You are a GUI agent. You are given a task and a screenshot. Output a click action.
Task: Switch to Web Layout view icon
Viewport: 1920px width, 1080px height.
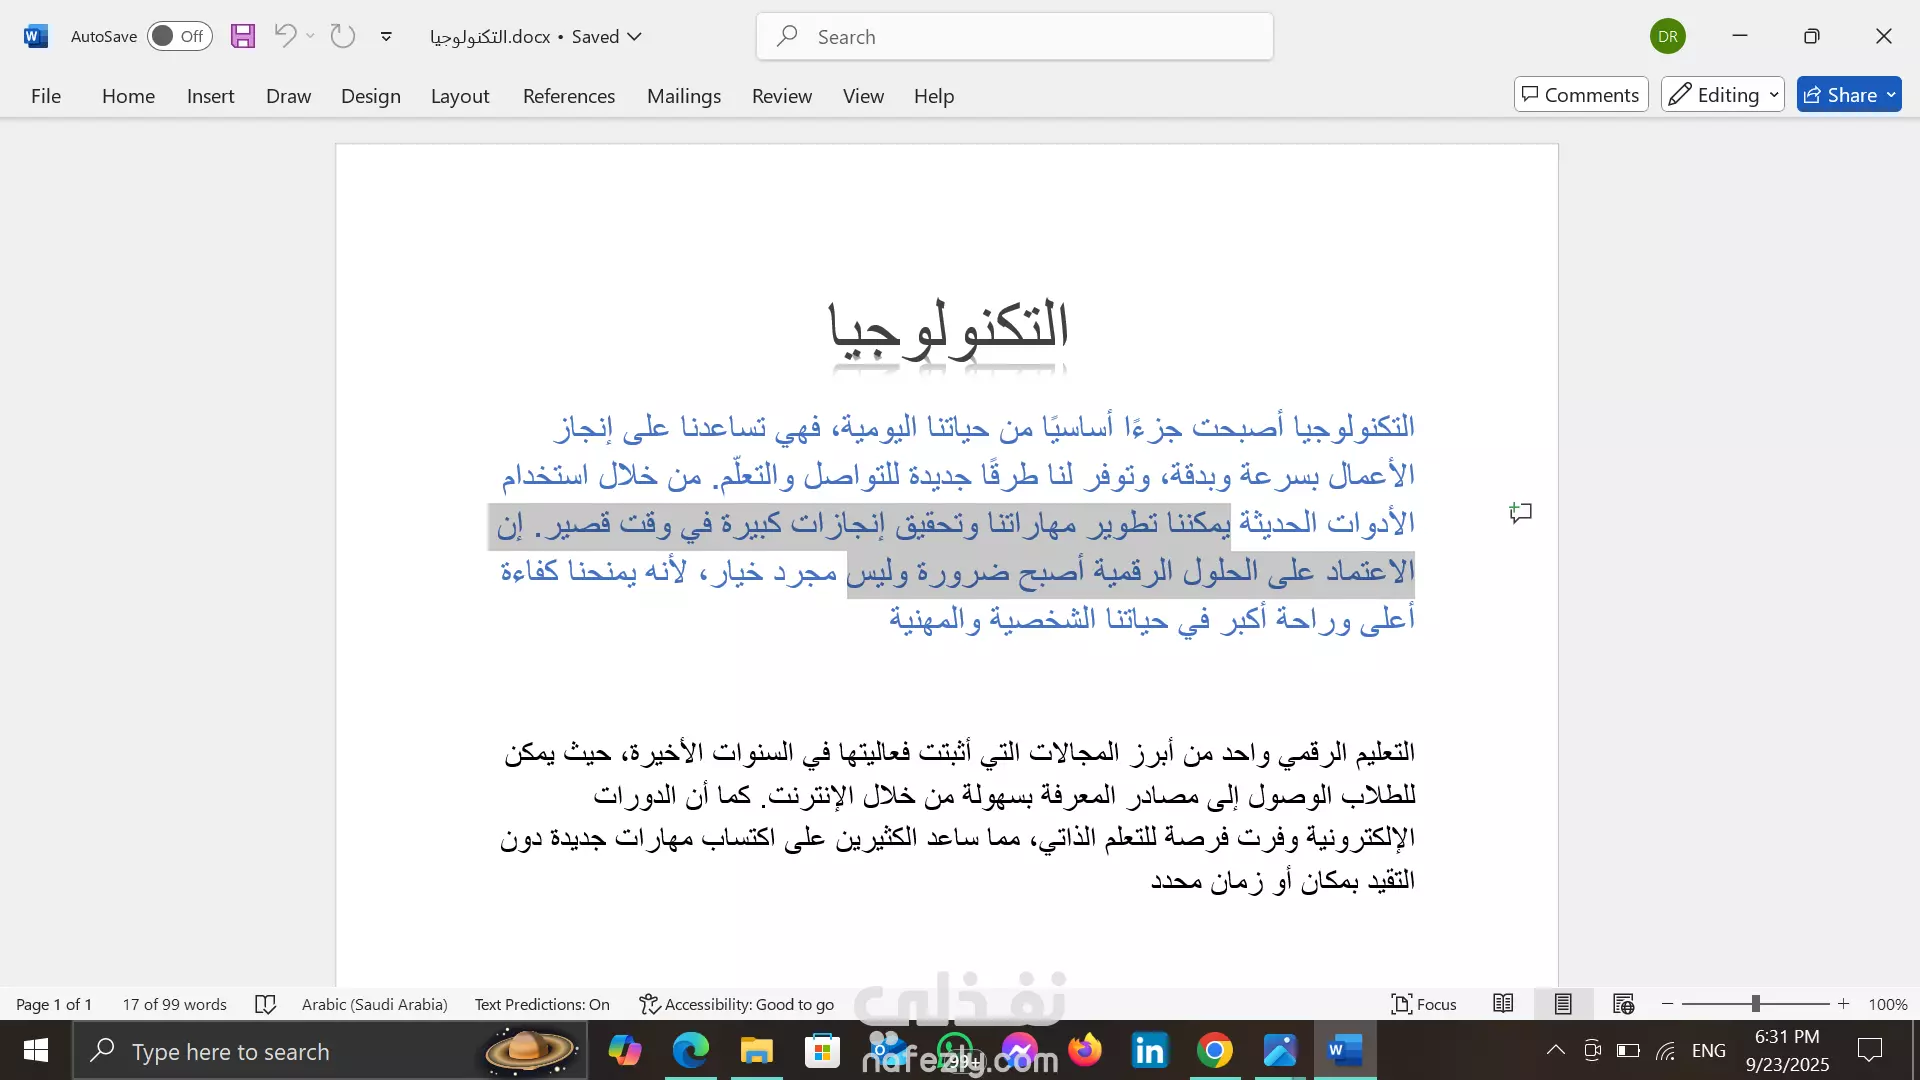[x=1623, y=1004]
